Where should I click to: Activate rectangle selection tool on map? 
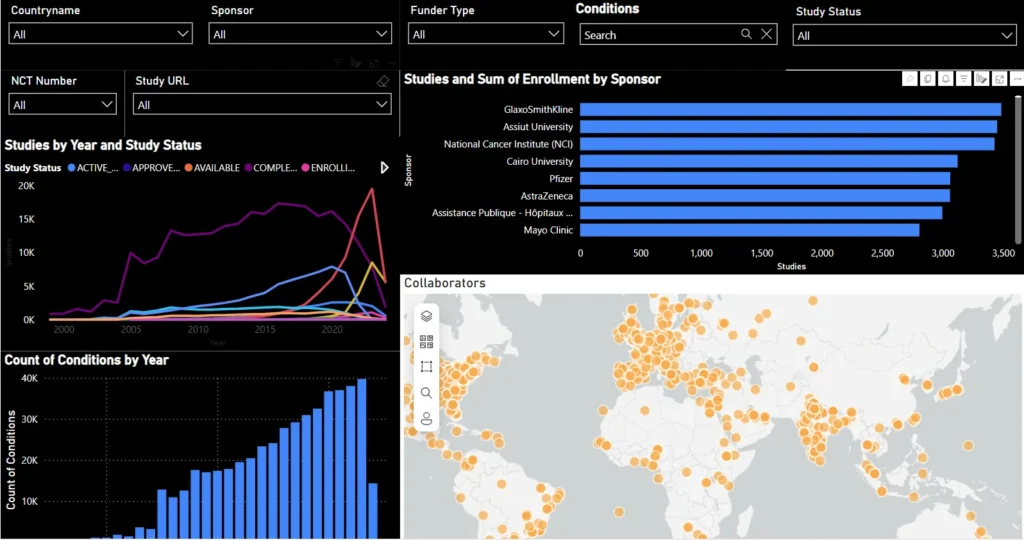[x=426, y=367]
